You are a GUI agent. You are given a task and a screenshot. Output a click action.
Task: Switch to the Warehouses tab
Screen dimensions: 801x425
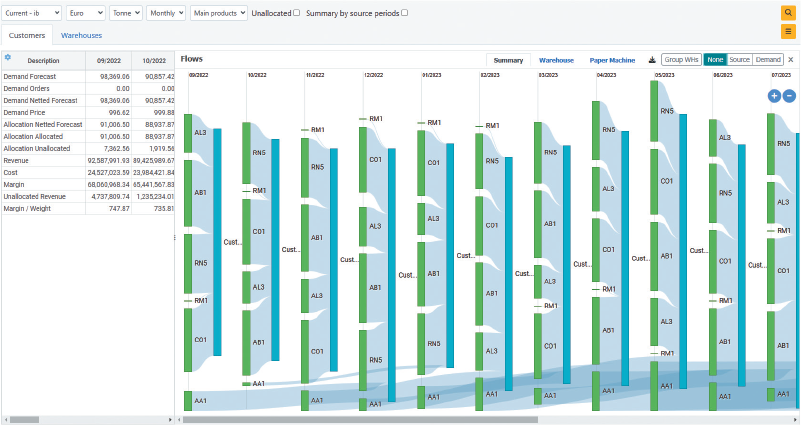[x=81, y=35]
